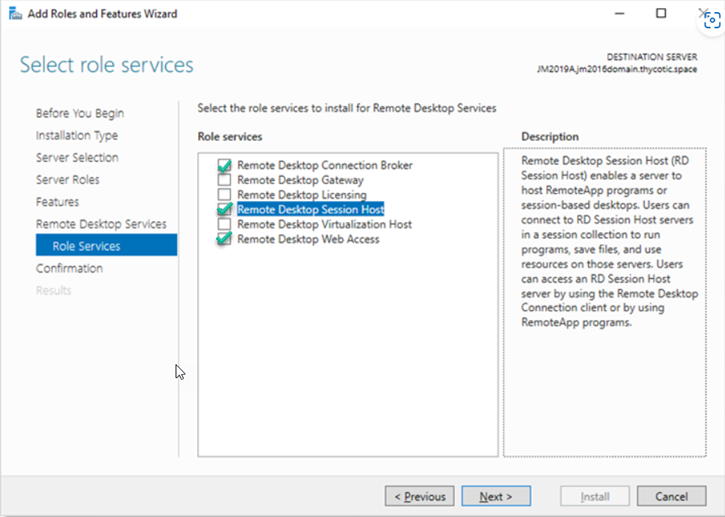This screenshot has width=725, height=517.
Task: Select the Remote Desktop Web Access label
Action: tap(308, 239)
